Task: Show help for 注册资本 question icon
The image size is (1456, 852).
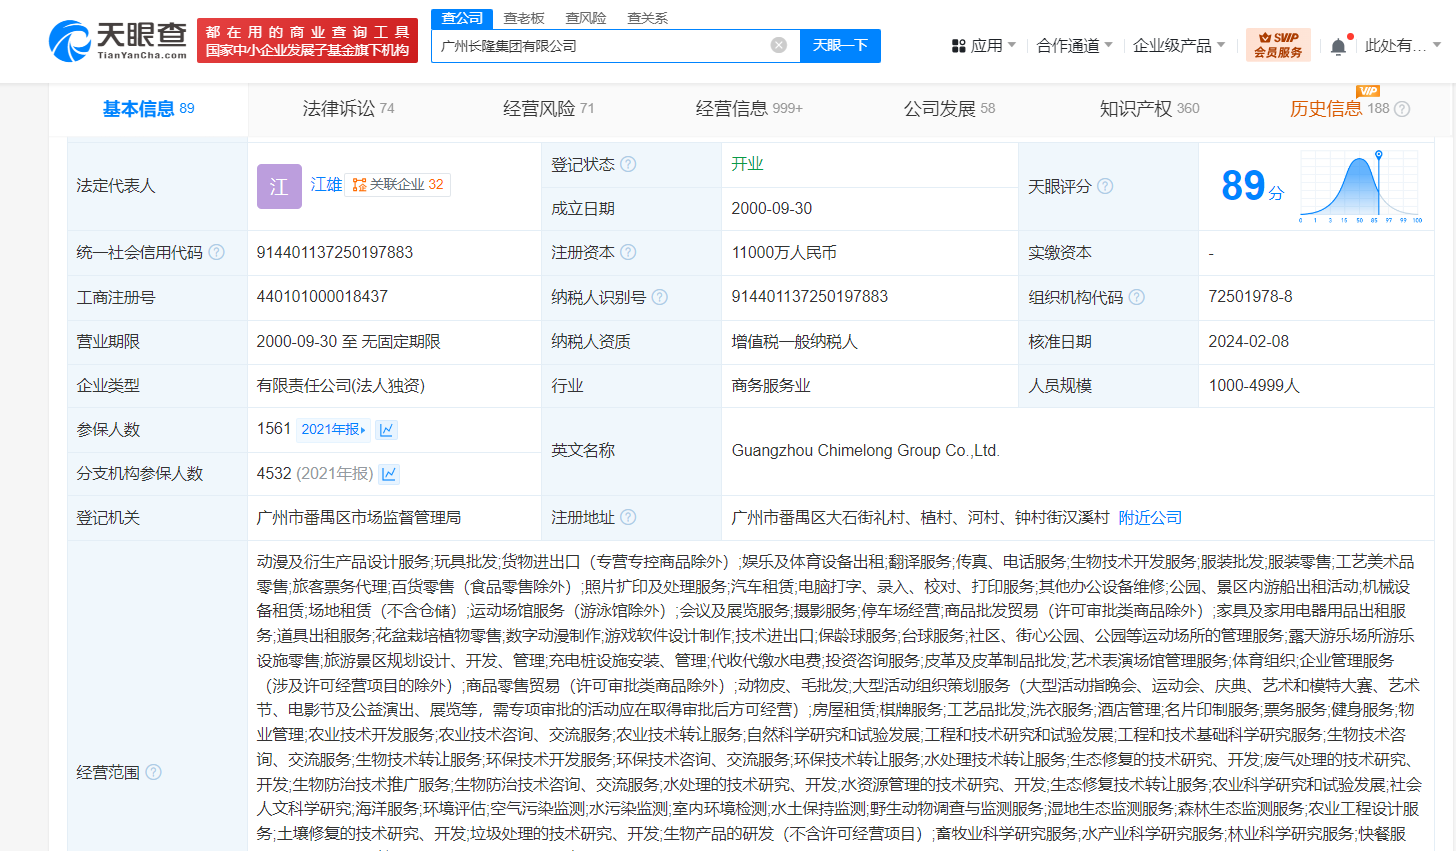Action: click(x=628, y=252)
